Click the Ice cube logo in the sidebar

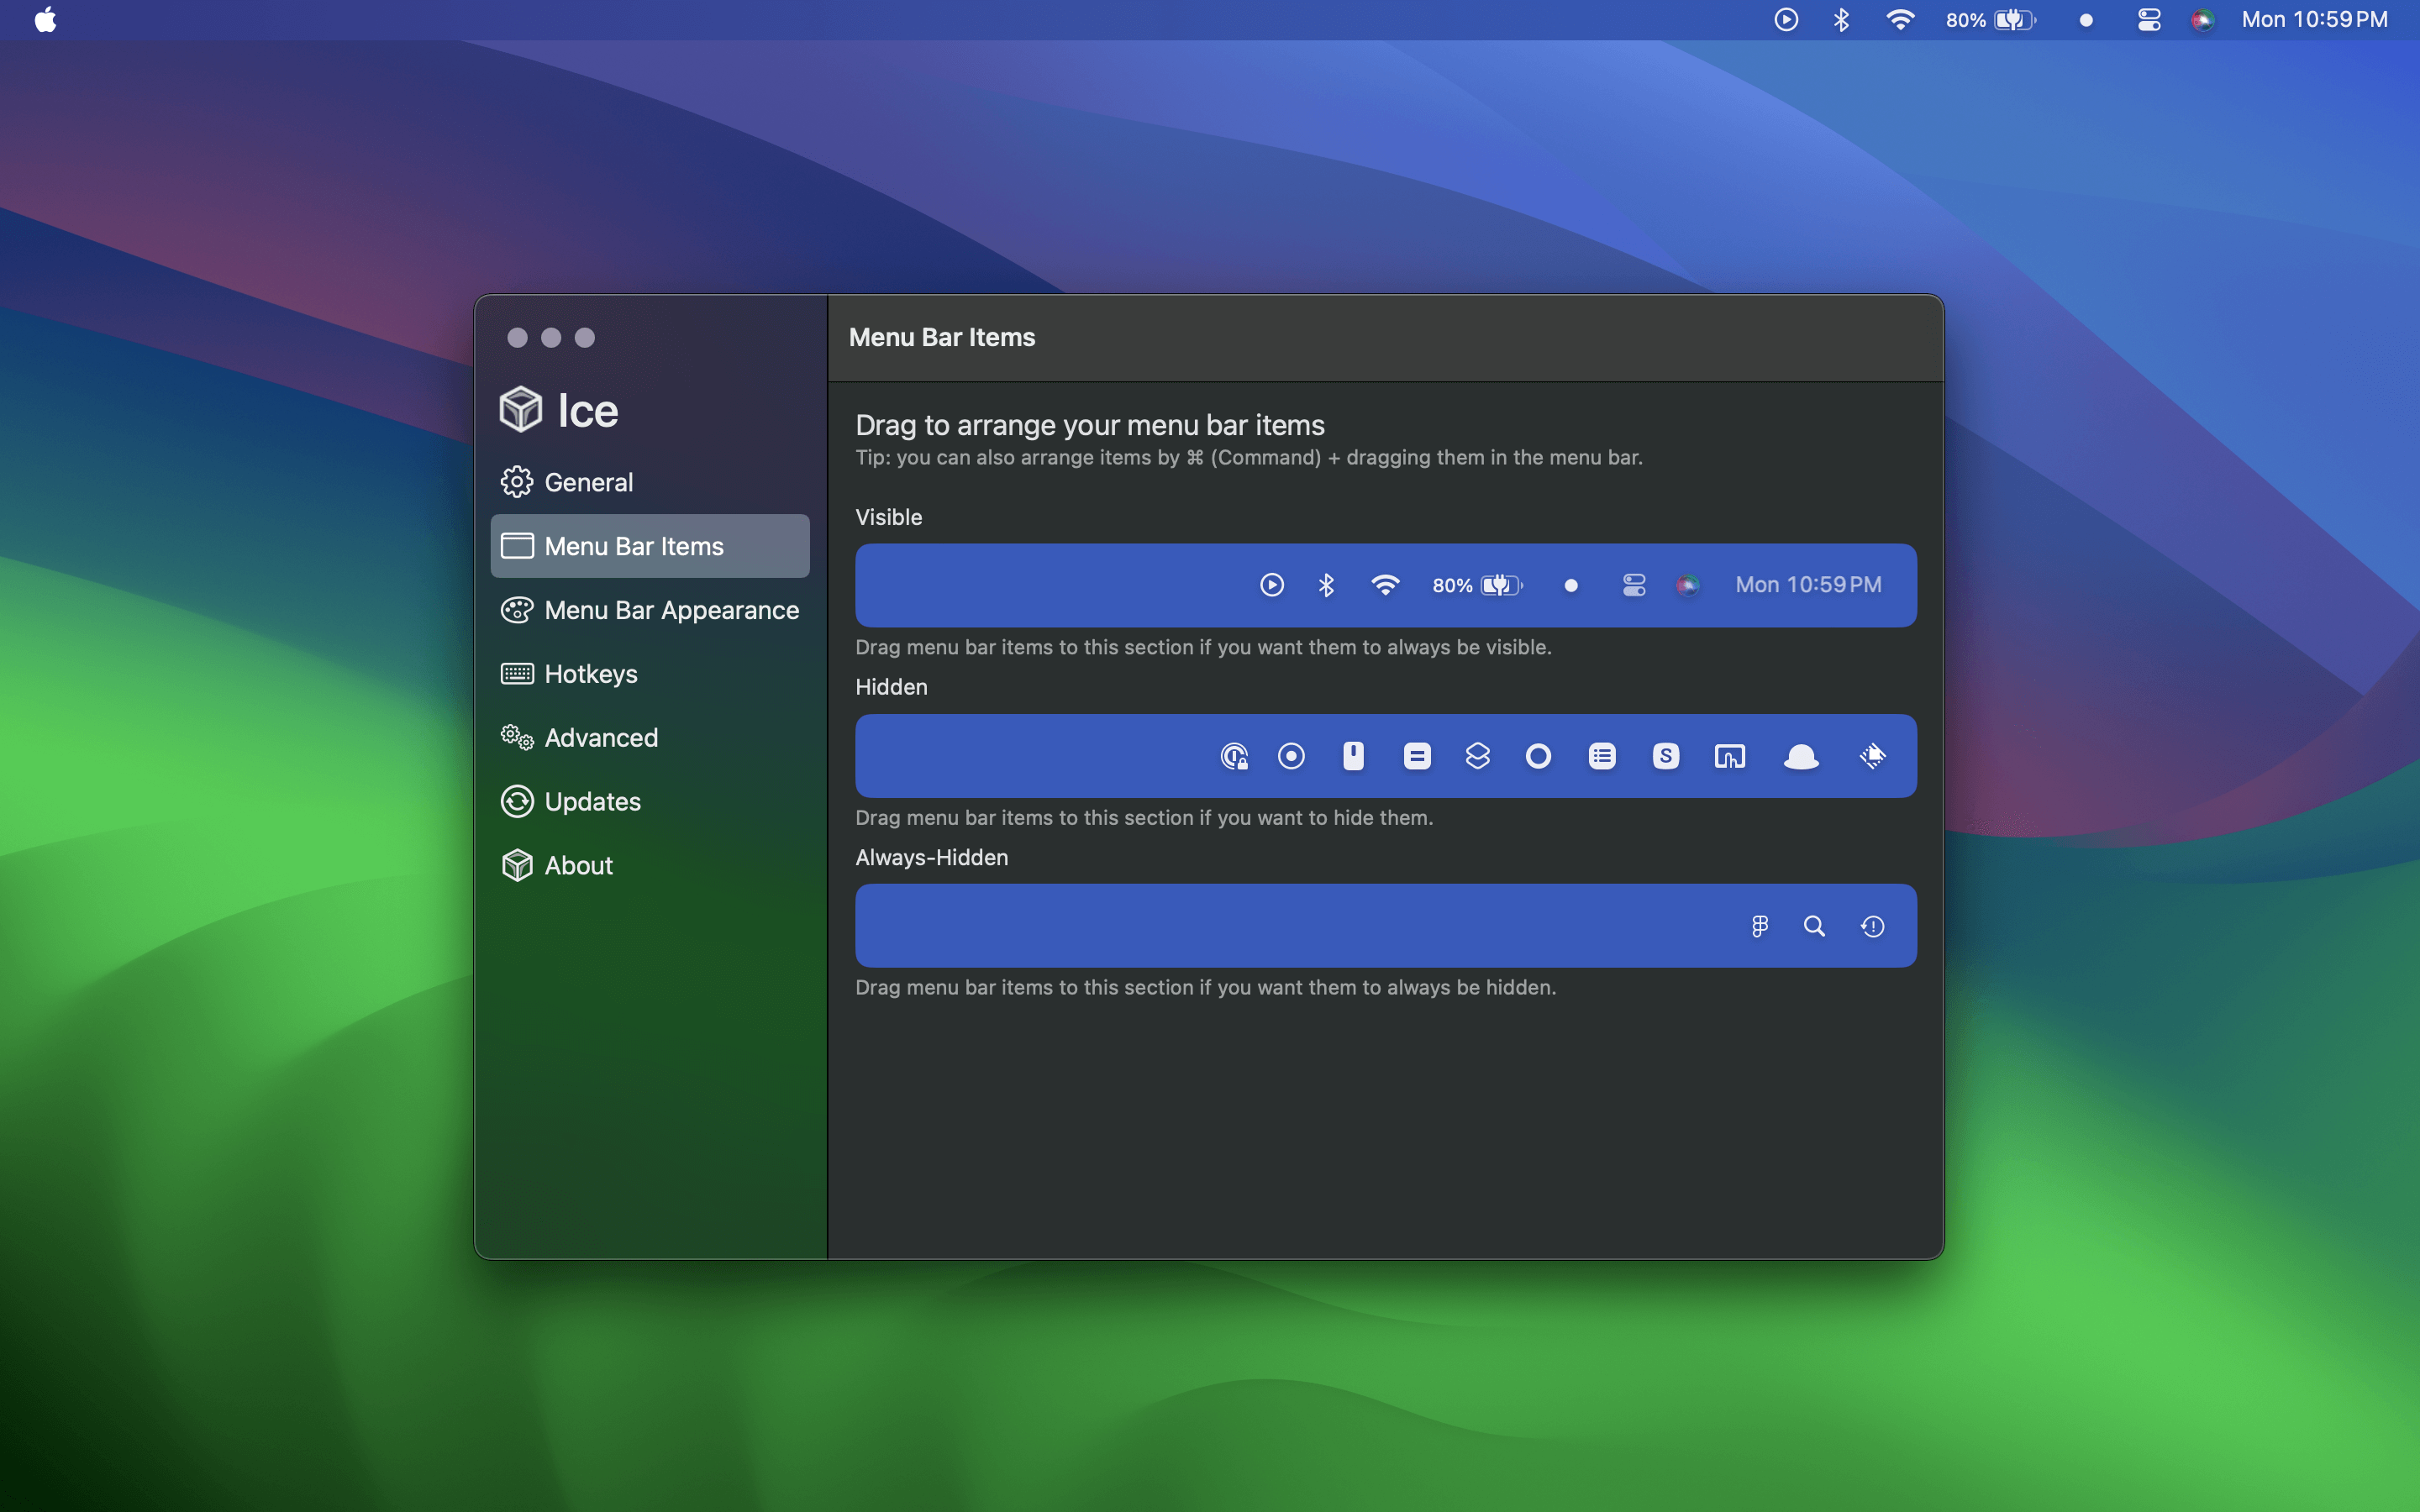[521, 409]
